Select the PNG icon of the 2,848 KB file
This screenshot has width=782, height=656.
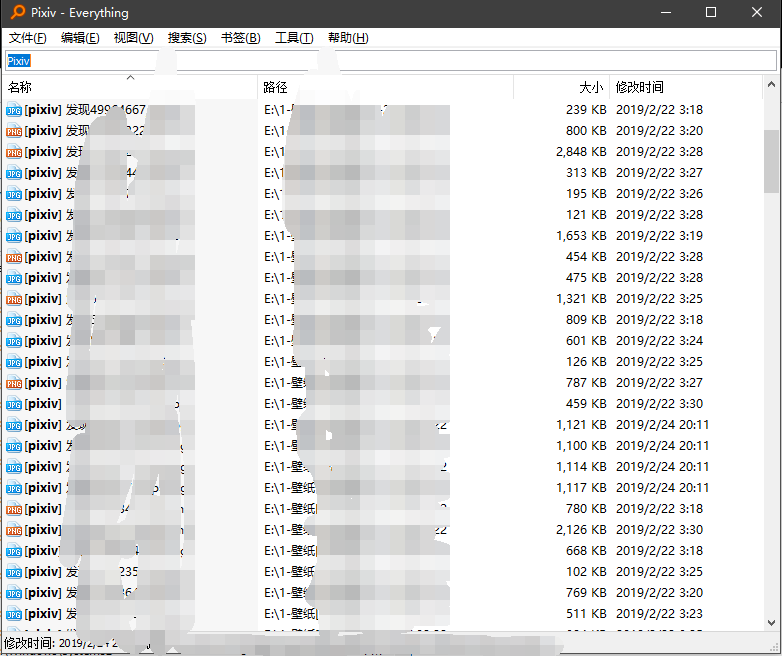14,152
